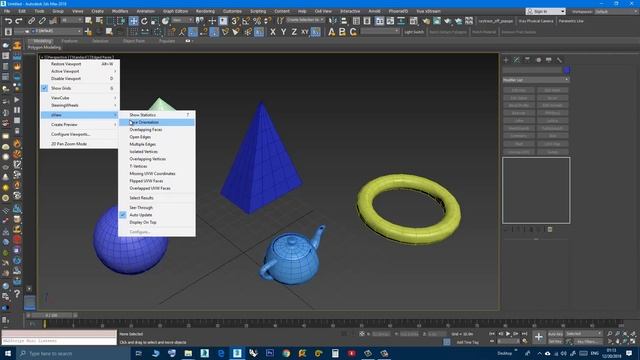
Task: Restrict movement to the XY plane
Action: pos(305,32)
